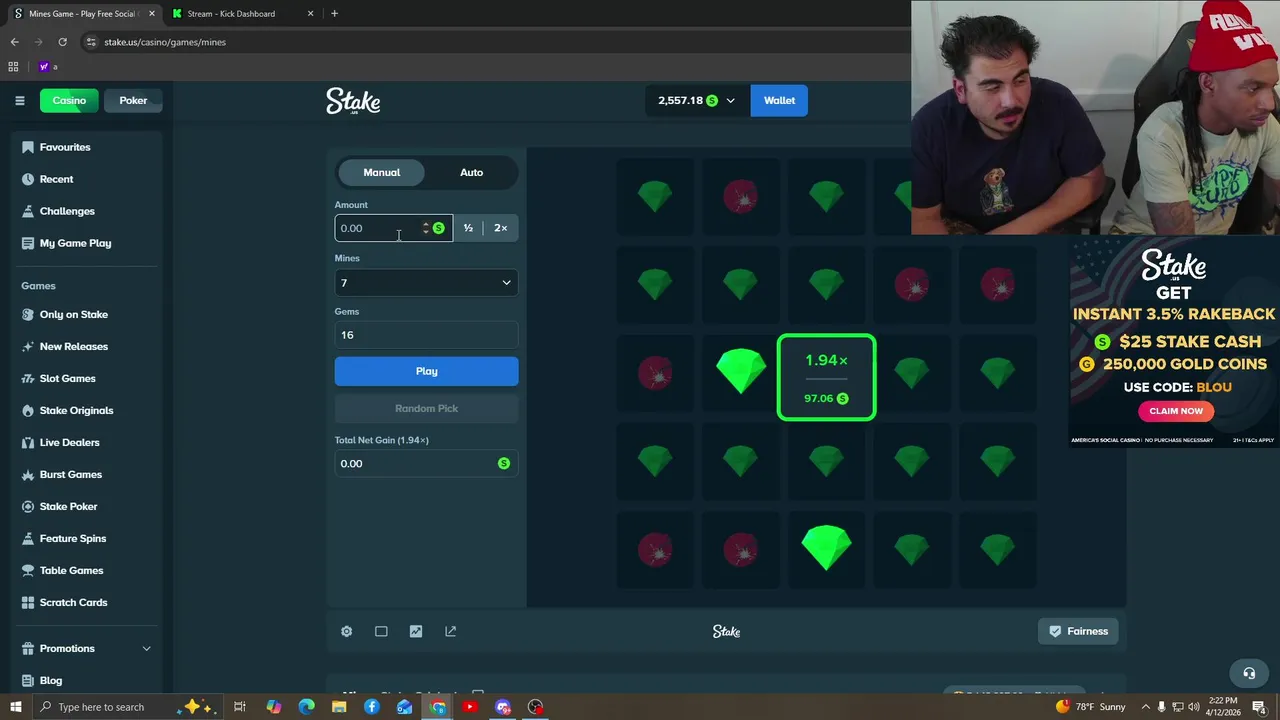
Task: Double the bet with 2× button
Action: coord(500,228)
